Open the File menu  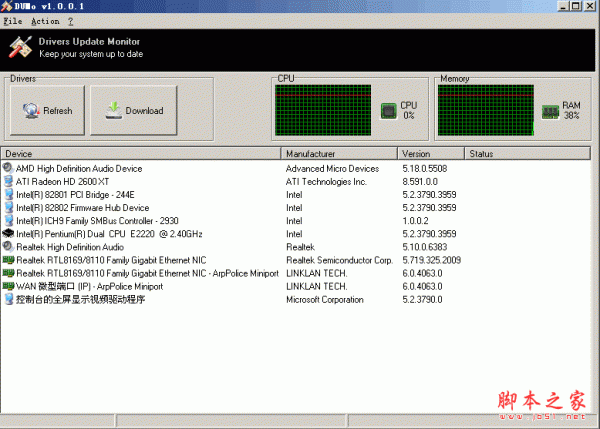click(13, 21)
